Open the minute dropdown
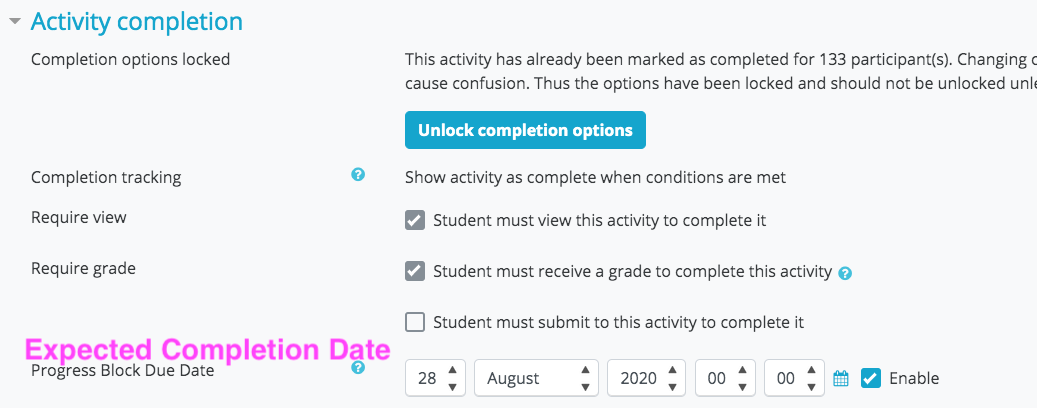The height and width of the screenshot is (408, 1037). pyautogui.click(x=794, y=378)
